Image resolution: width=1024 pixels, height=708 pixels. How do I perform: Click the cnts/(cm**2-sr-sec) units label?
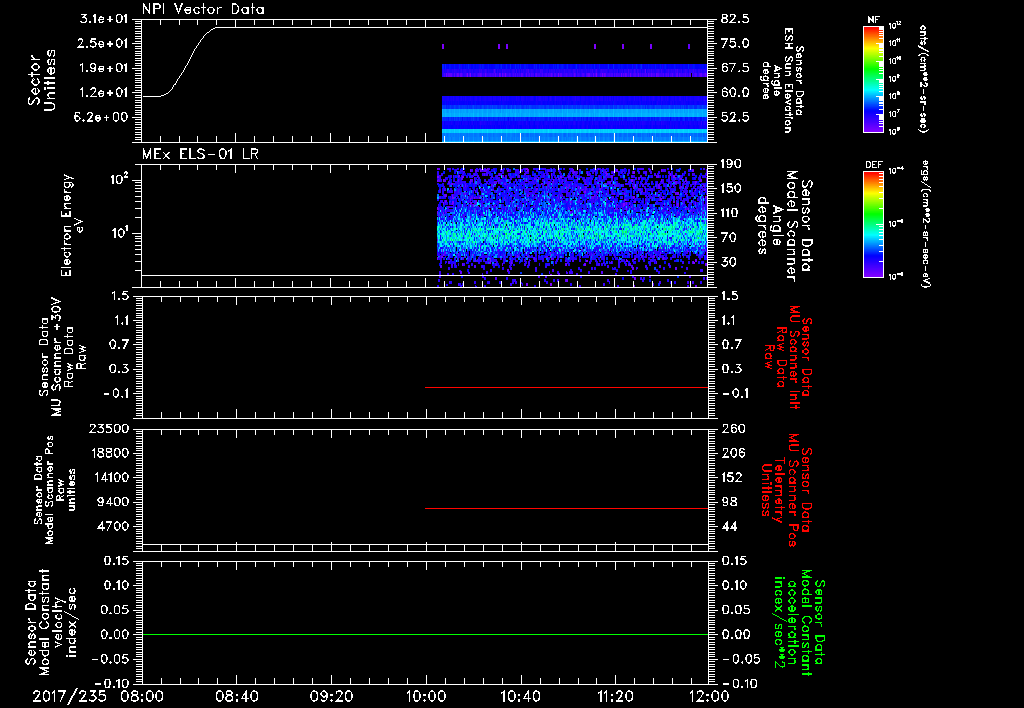(x=923, y=78)
